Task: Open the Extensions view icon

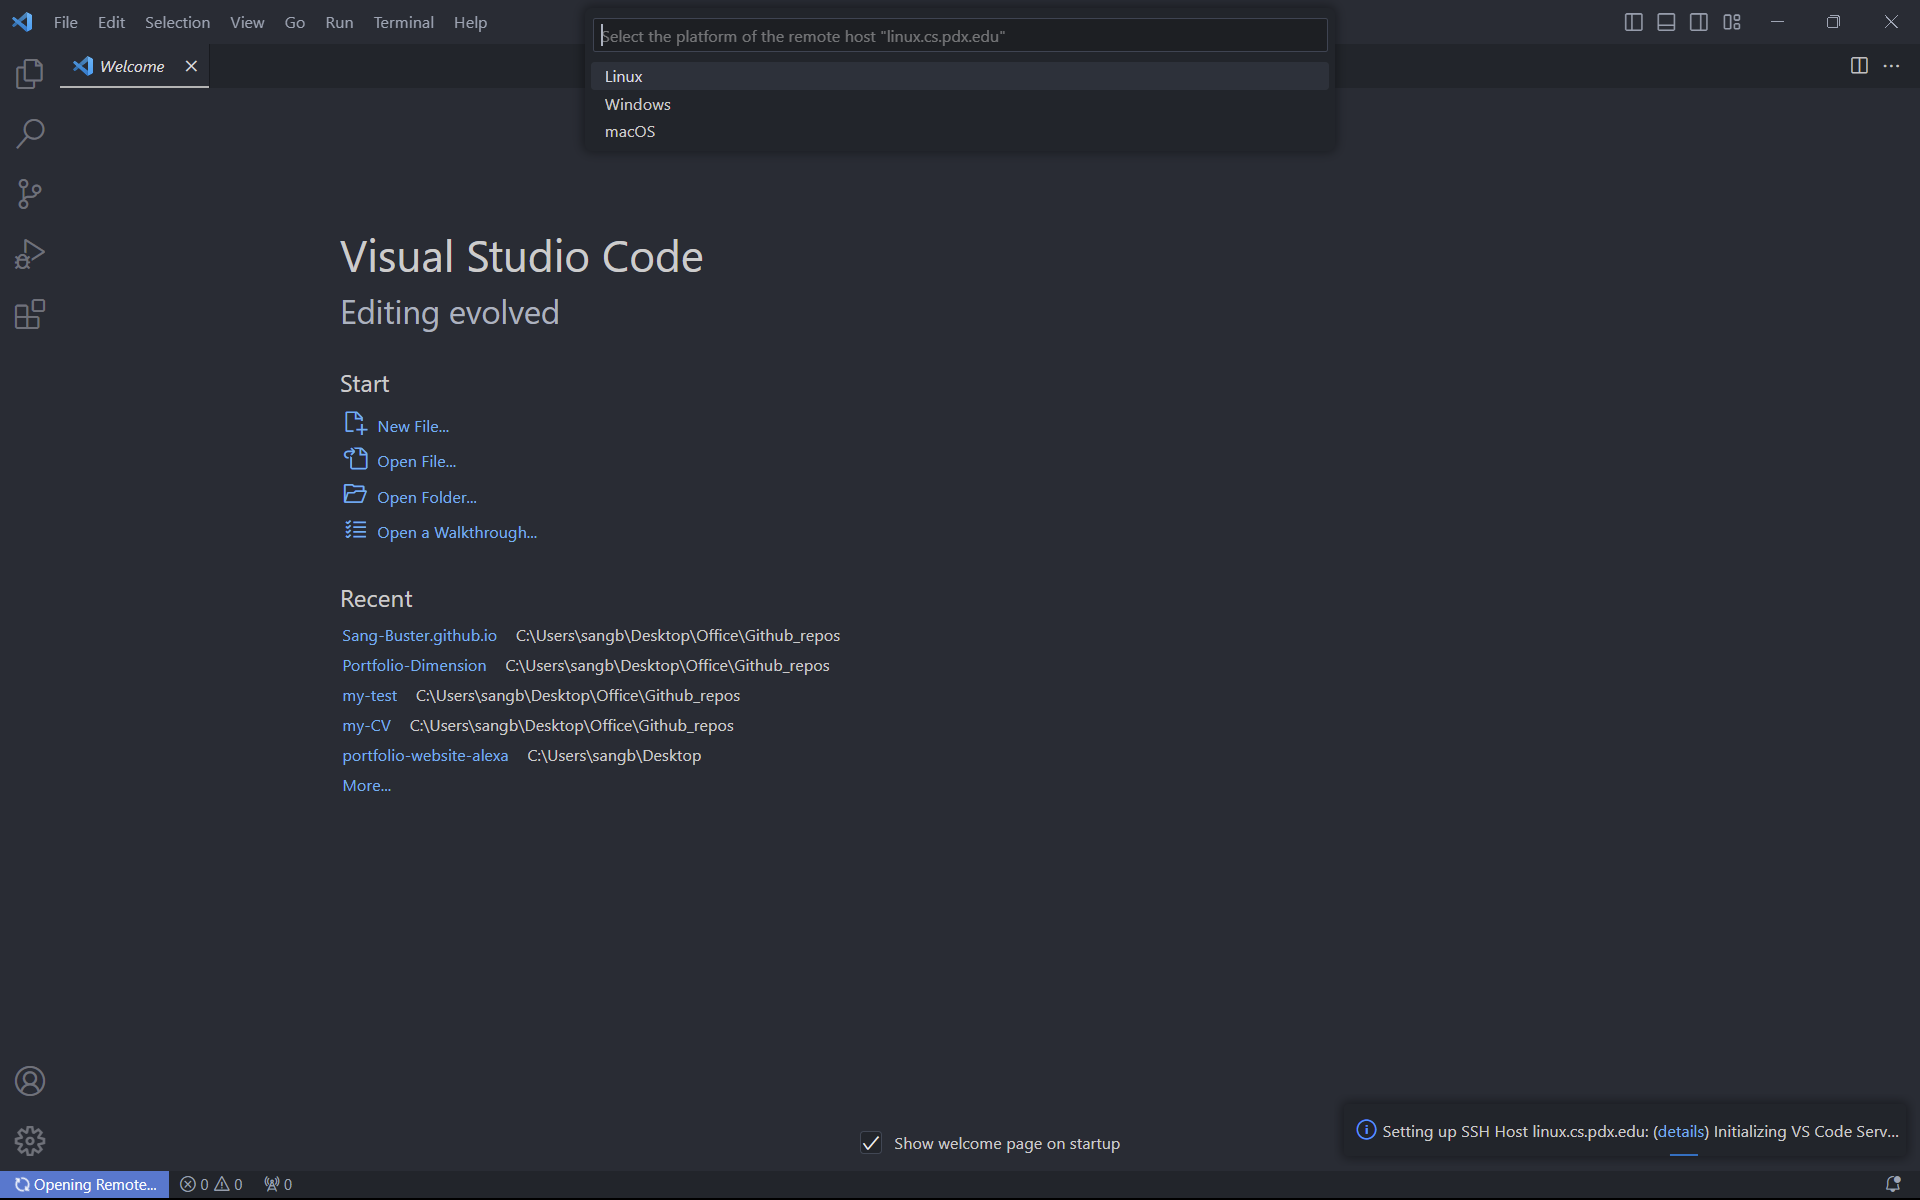Action: pos(30,315)
